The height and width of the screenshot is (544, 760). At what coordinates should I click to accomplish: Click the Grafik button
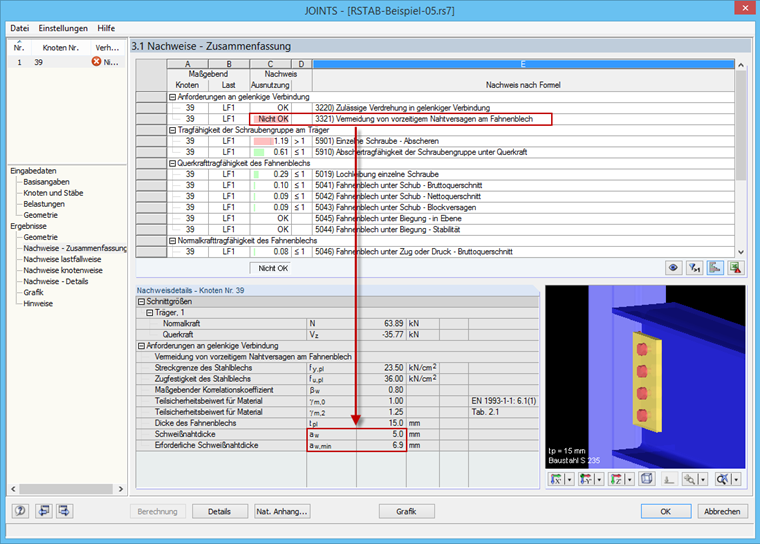click(406, 511)
